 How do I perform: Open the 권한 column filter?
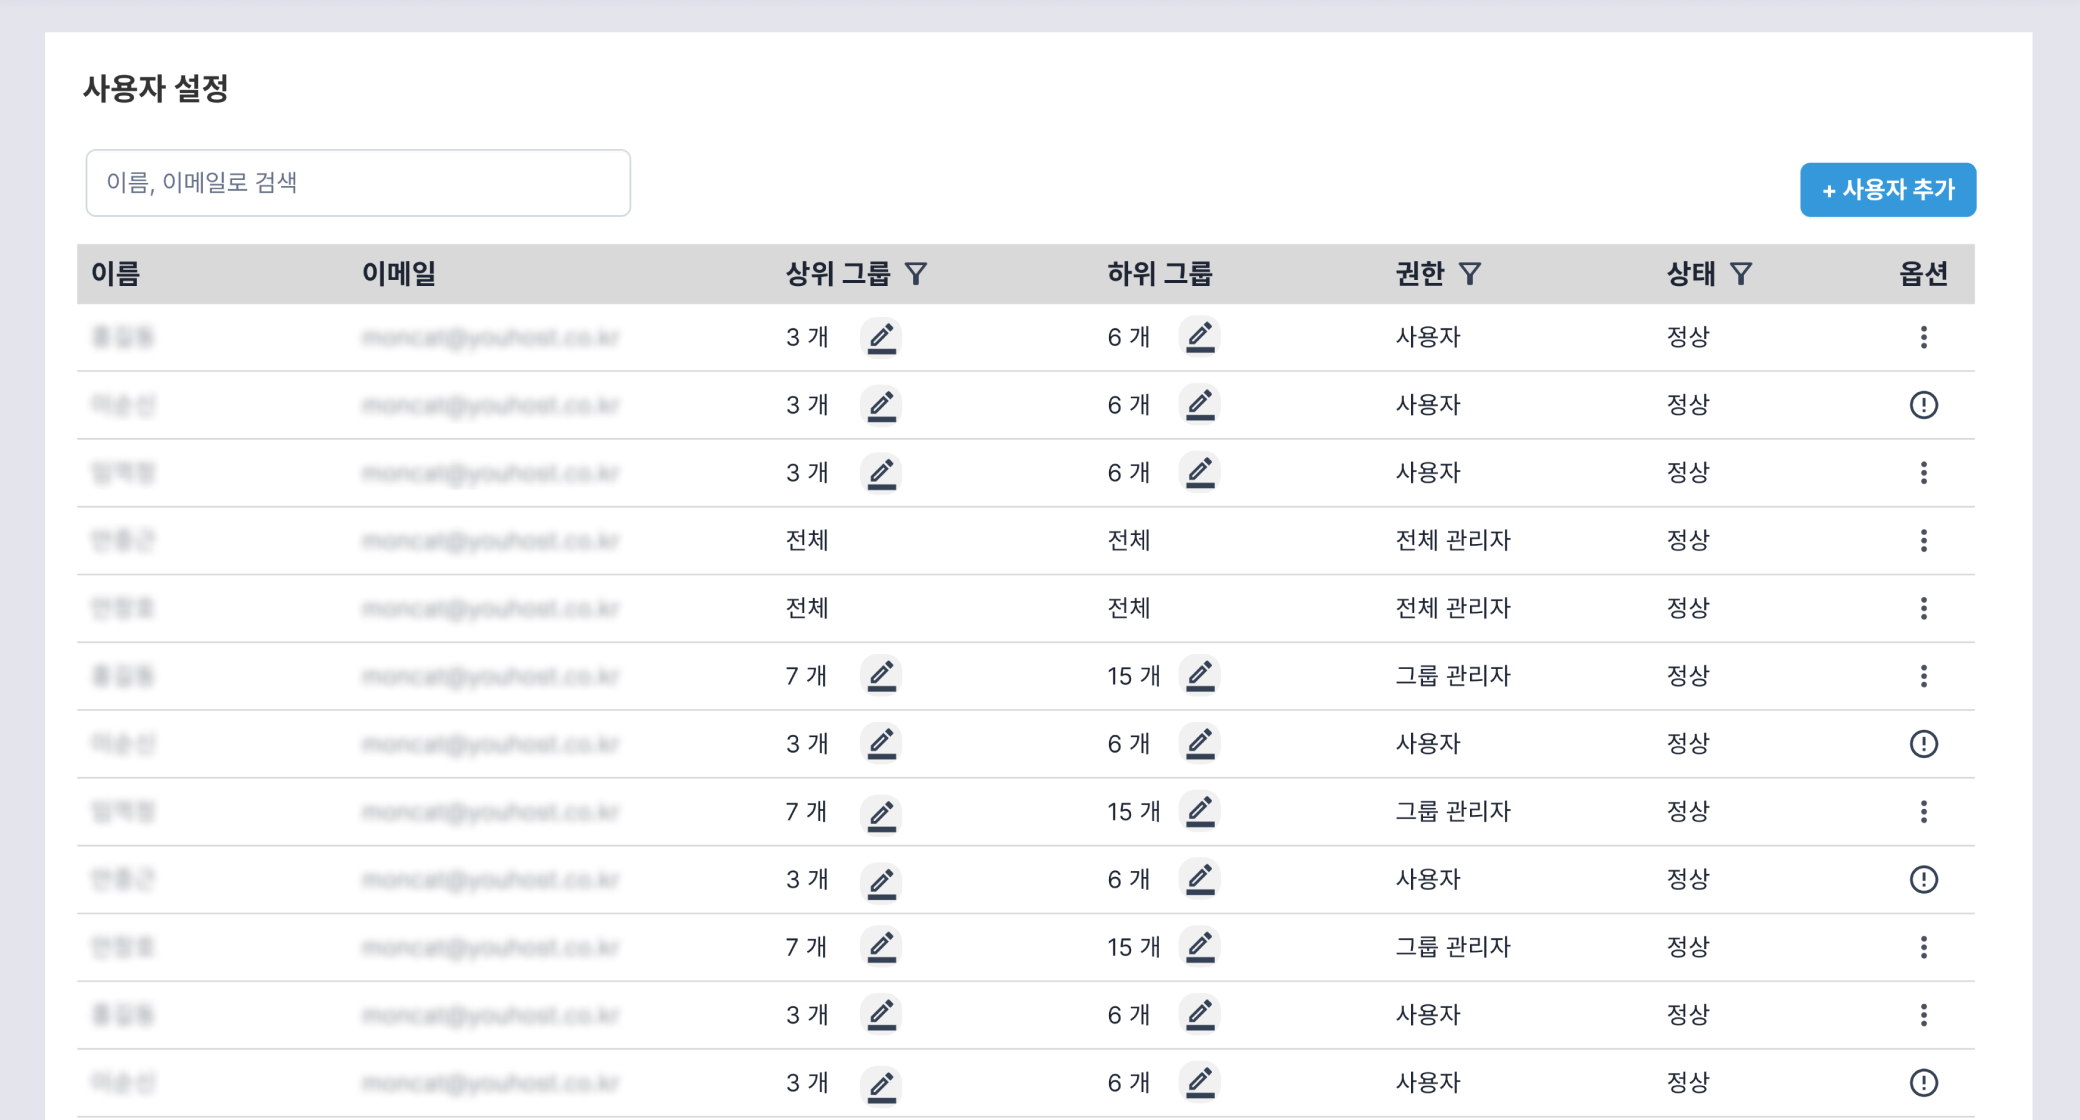[x=1469, y=274]
